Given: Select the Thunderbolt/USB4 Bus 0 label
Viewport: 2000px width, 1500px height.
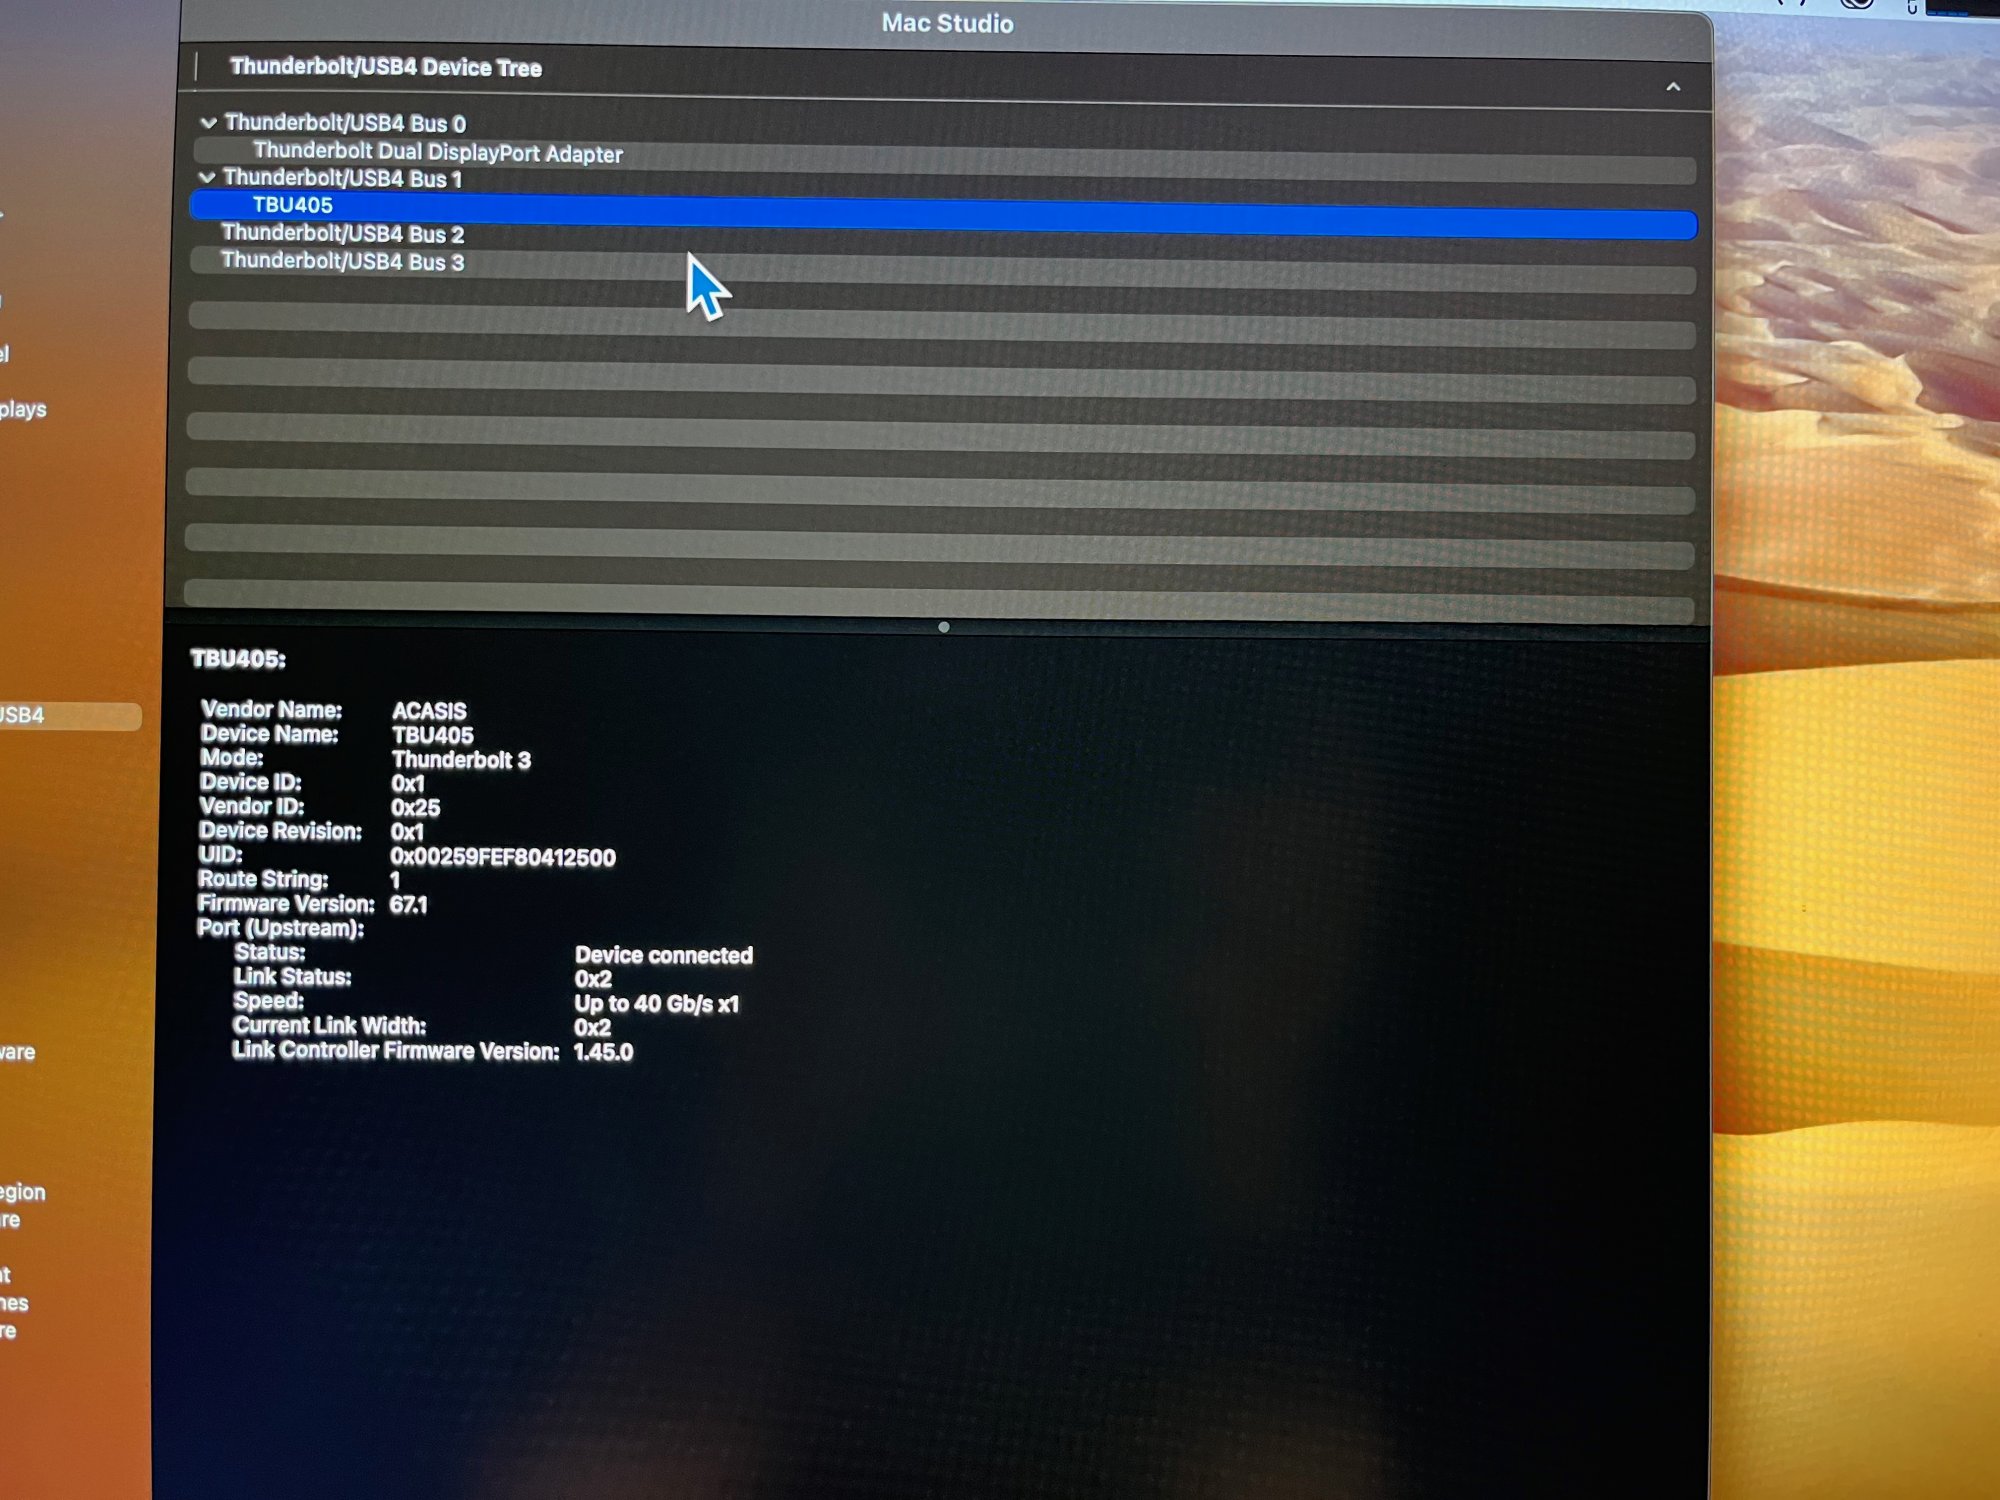Looking at the screenshot, I should coord(345,123).
